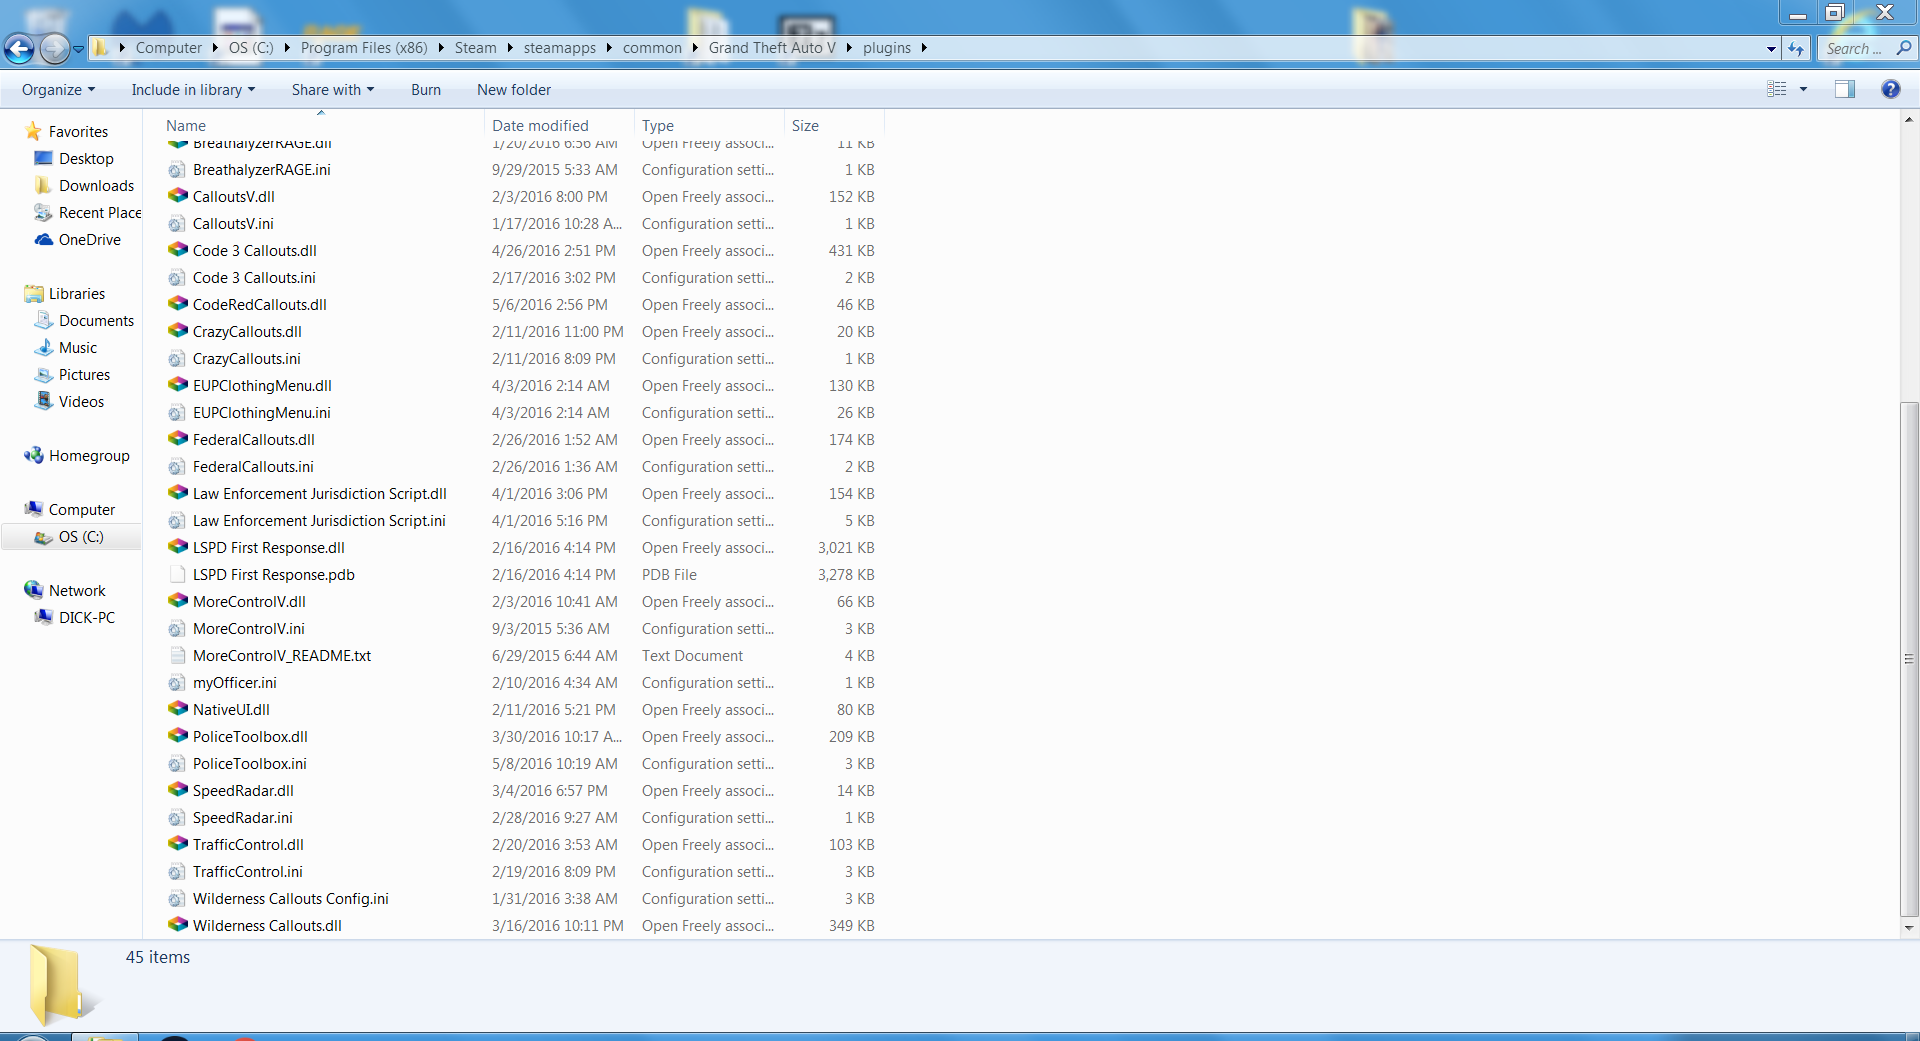Click the PoliceToolbox.dll file icon
The height and width of the screenshot is (1041, 1920).
(x=177, y=737)
